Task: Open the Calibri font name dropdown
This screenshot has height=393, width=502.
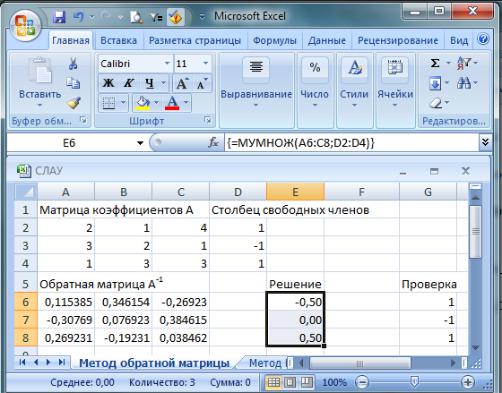Action: 167,63
